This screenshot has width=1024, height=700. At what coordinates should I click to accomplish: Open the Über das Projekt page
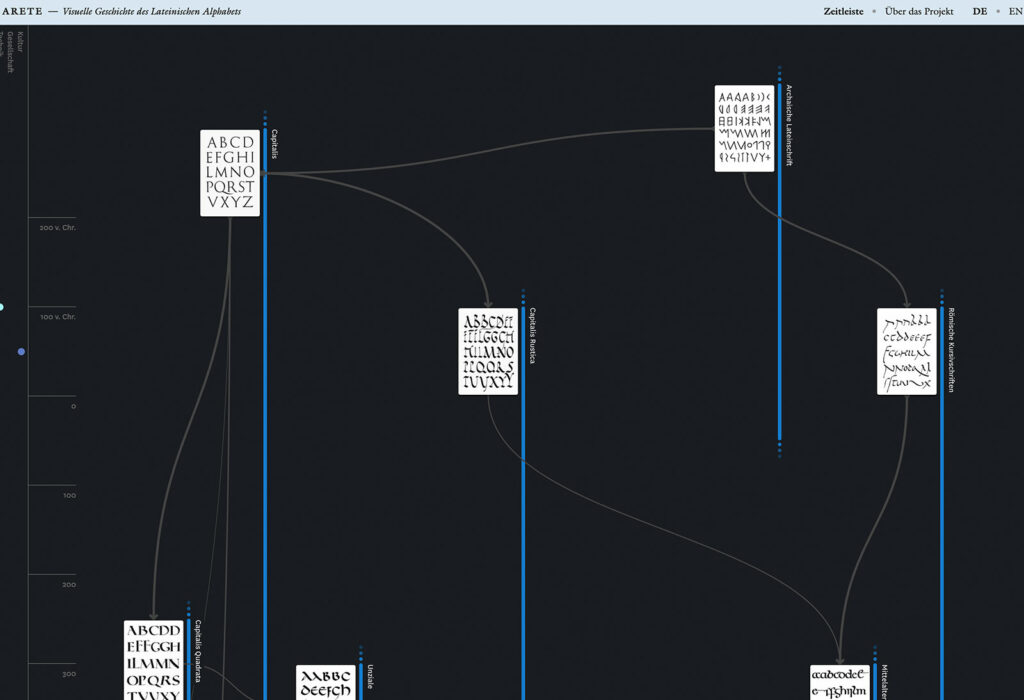tap(918, 11)
